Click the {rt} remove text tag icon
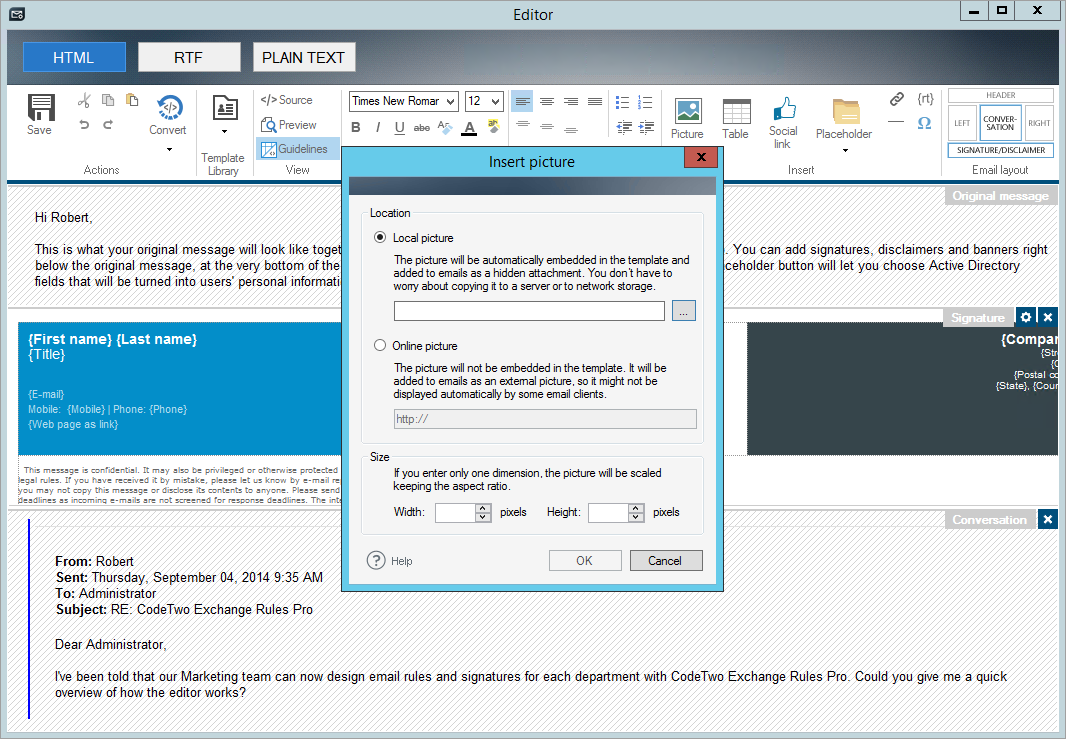Image resolution: width=1066 pixels, height=739 pixels. point(925,99)
